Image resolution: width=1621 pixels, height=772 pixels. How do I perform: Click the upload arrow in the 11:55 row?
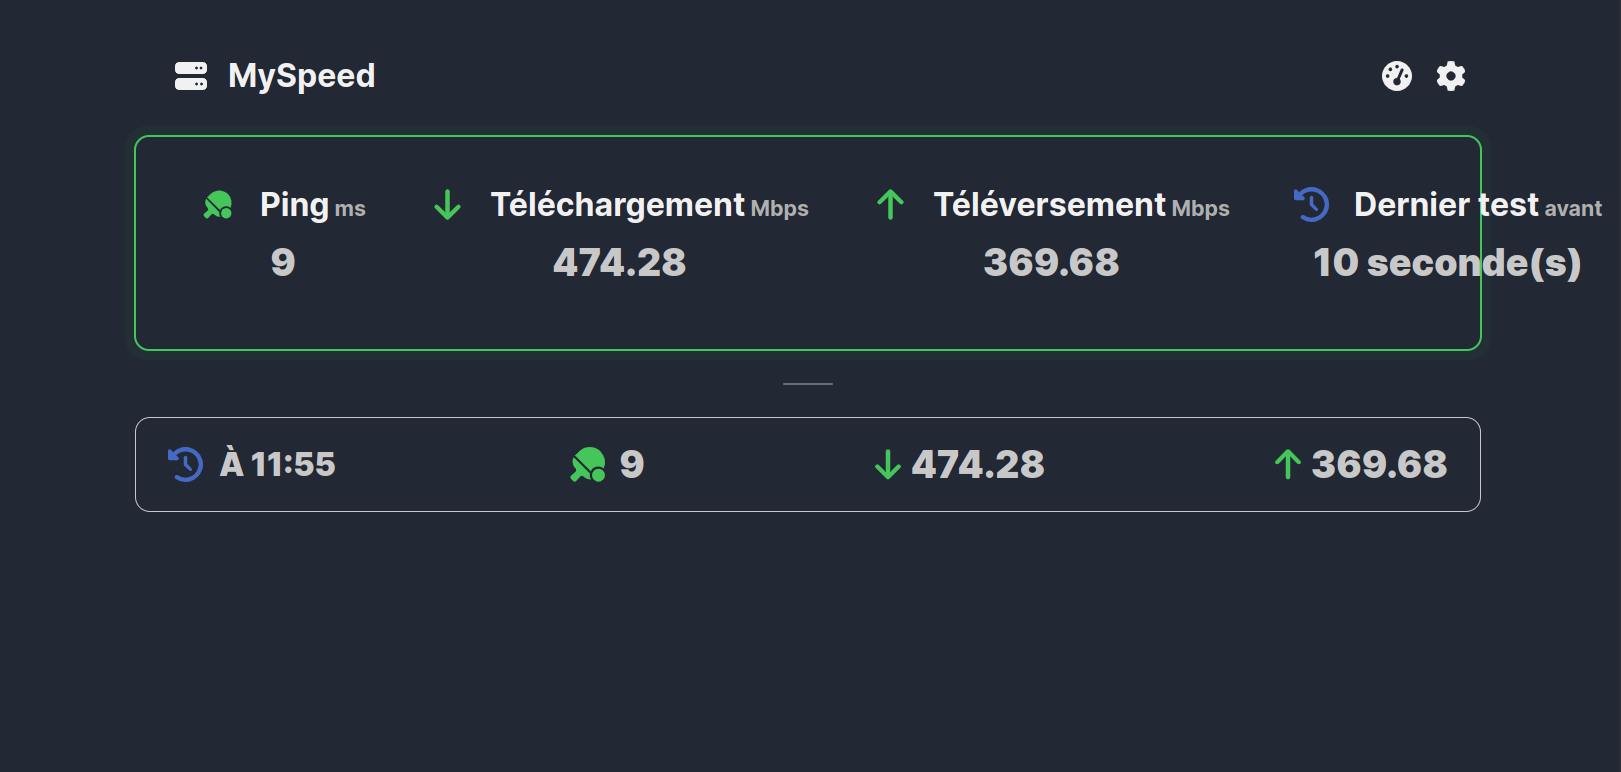point(1287,464)
